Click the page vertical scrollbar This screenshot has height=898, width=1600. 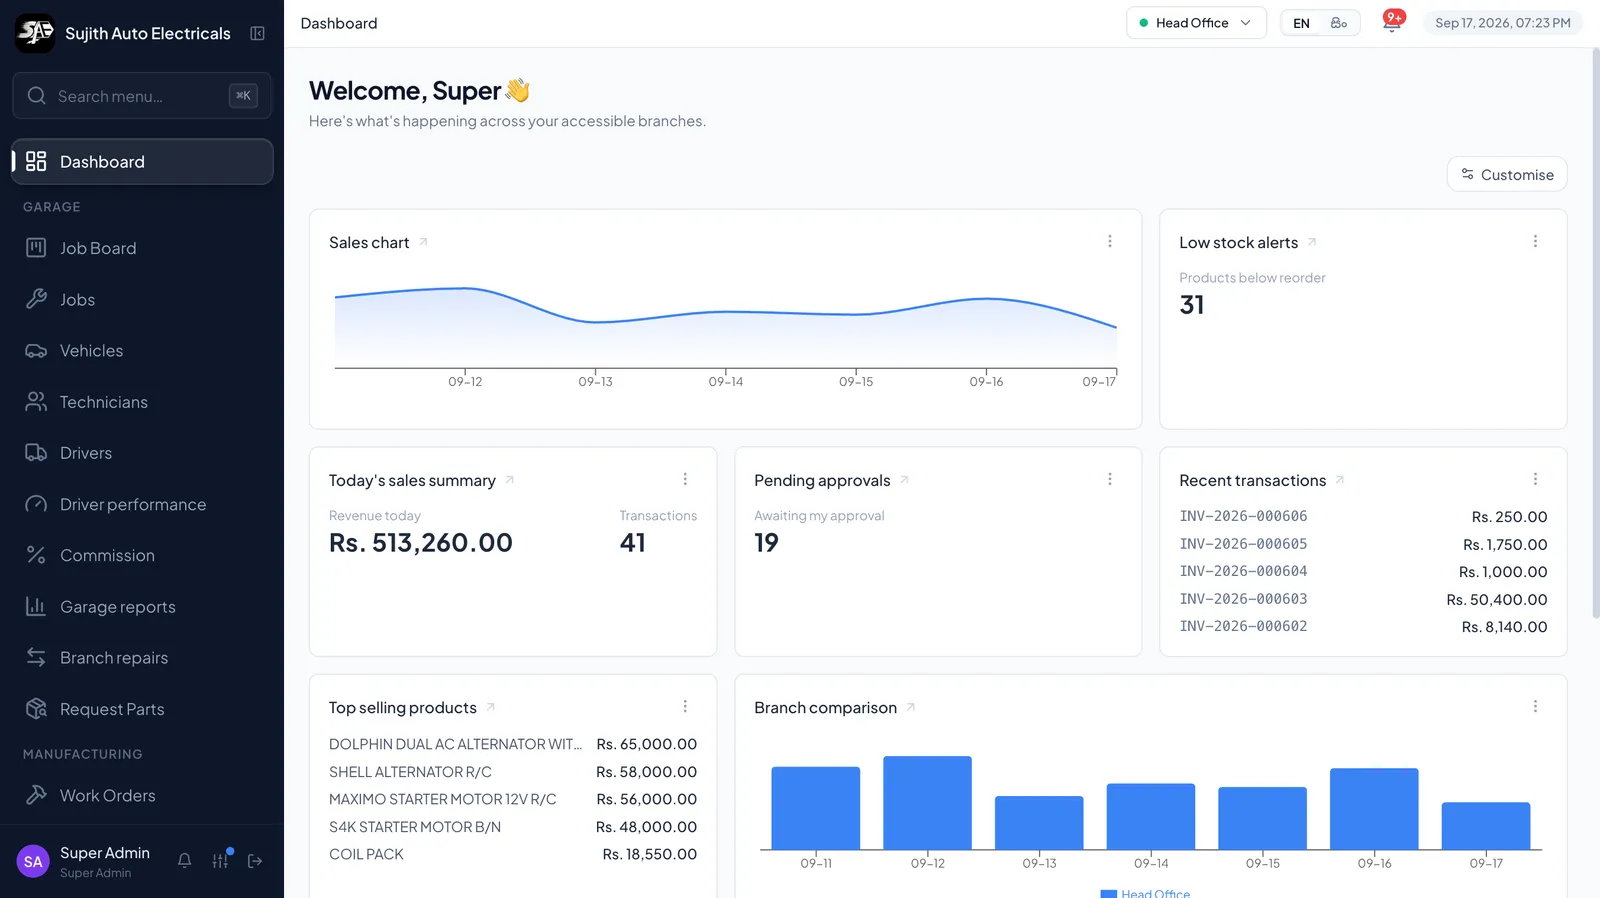tap(1595, 333)
